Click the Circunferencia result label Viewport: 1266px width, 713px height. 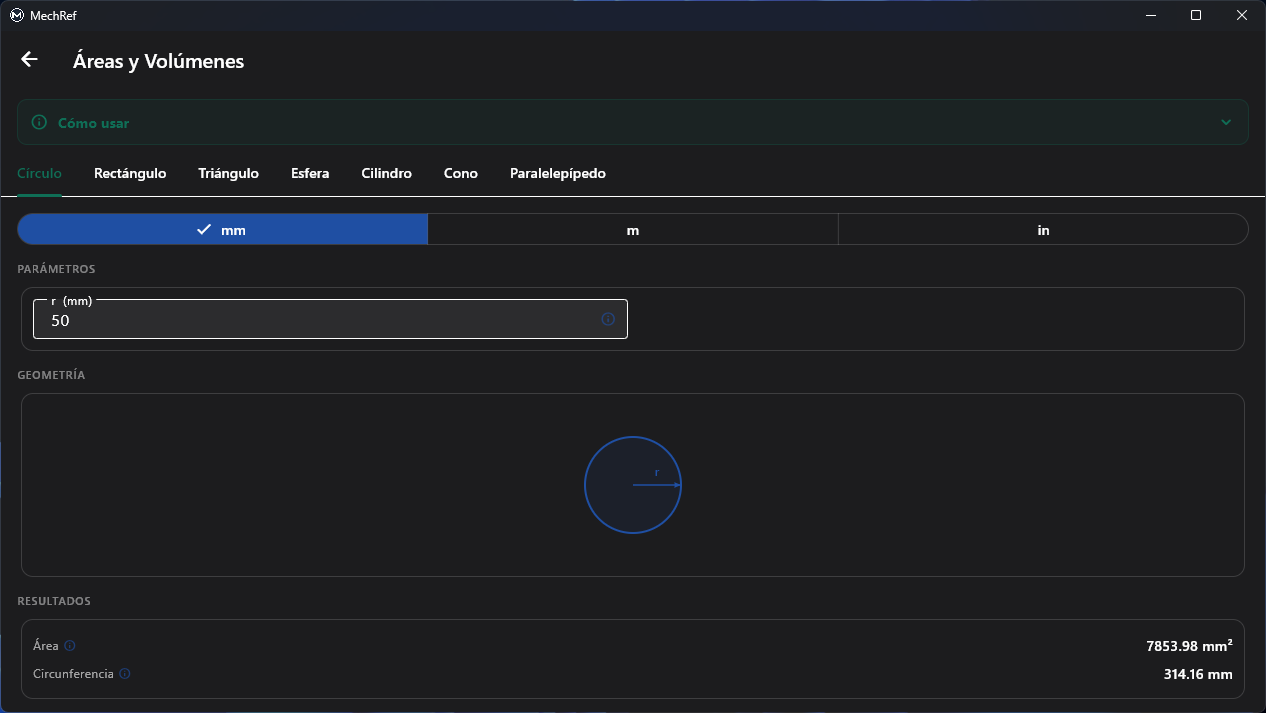tap(74, 674)
